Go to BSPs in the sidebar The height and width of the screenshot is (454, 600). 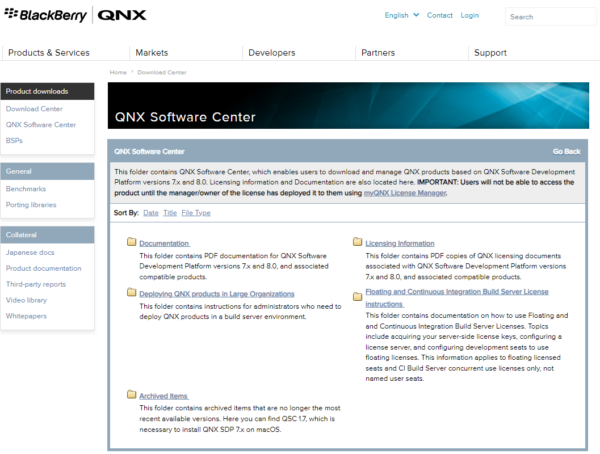click(x=14, y=141)
